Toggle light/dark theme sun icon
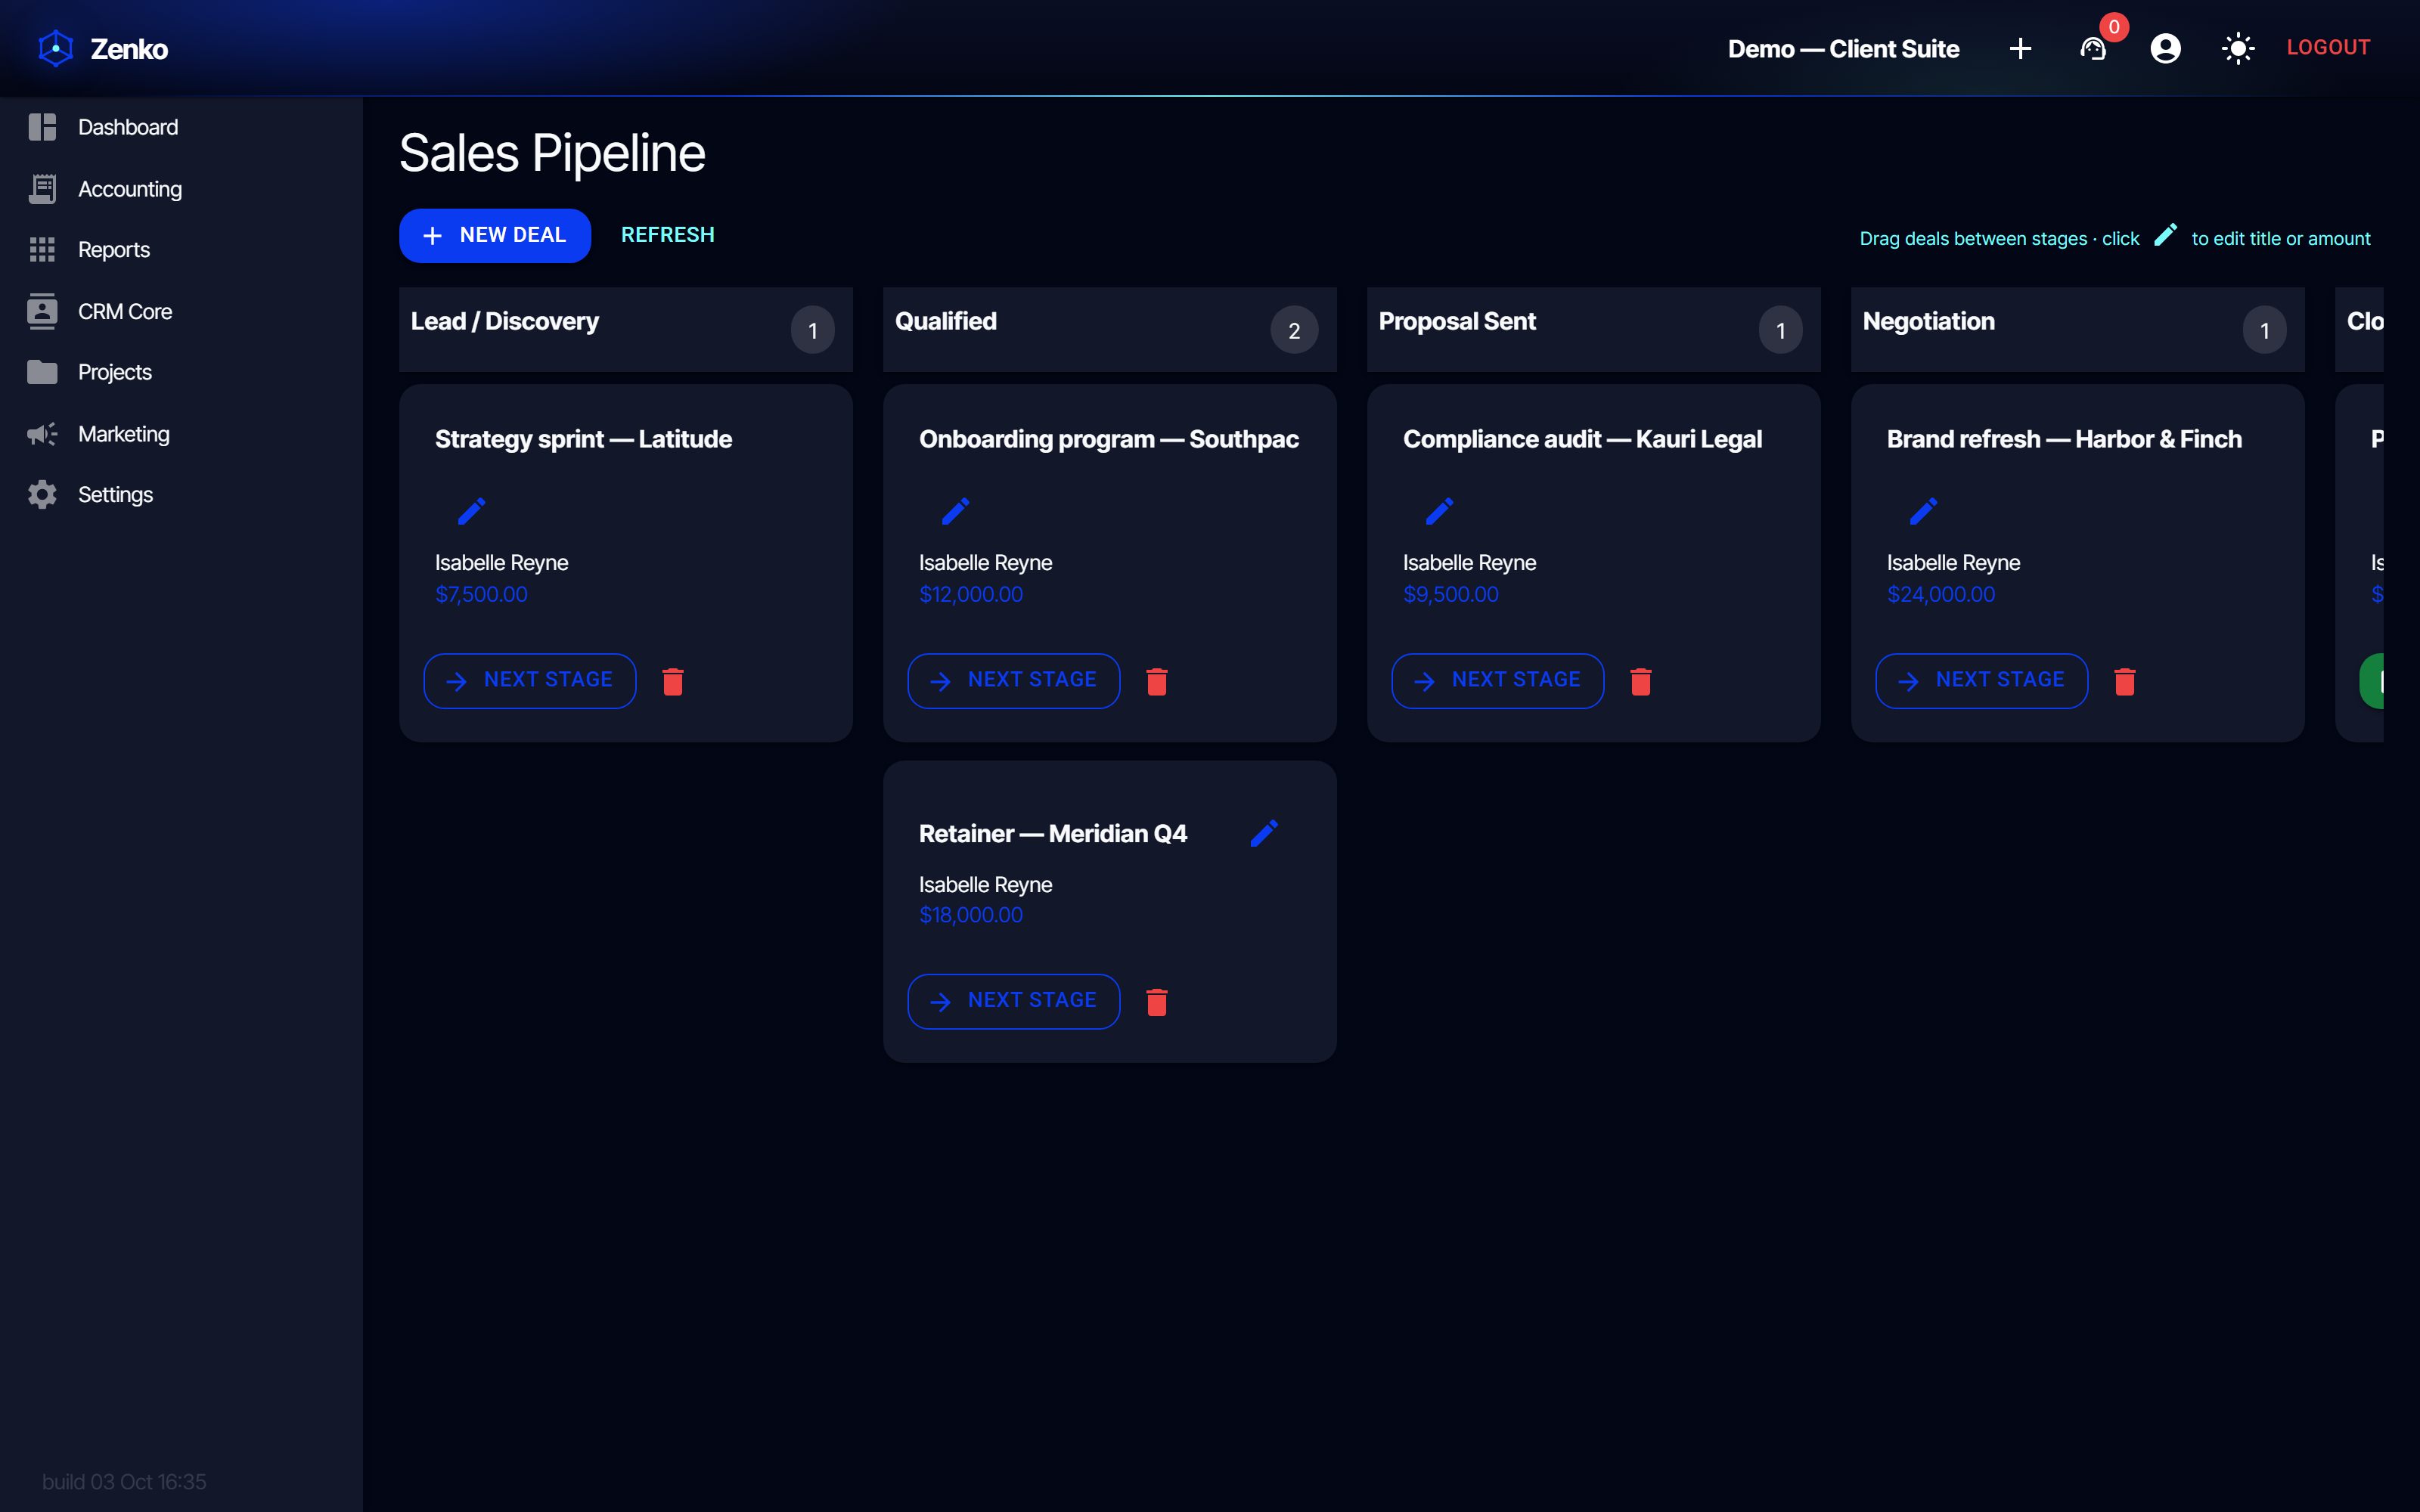The height and width of the screenshot is (1512, 2420). 2238,48
